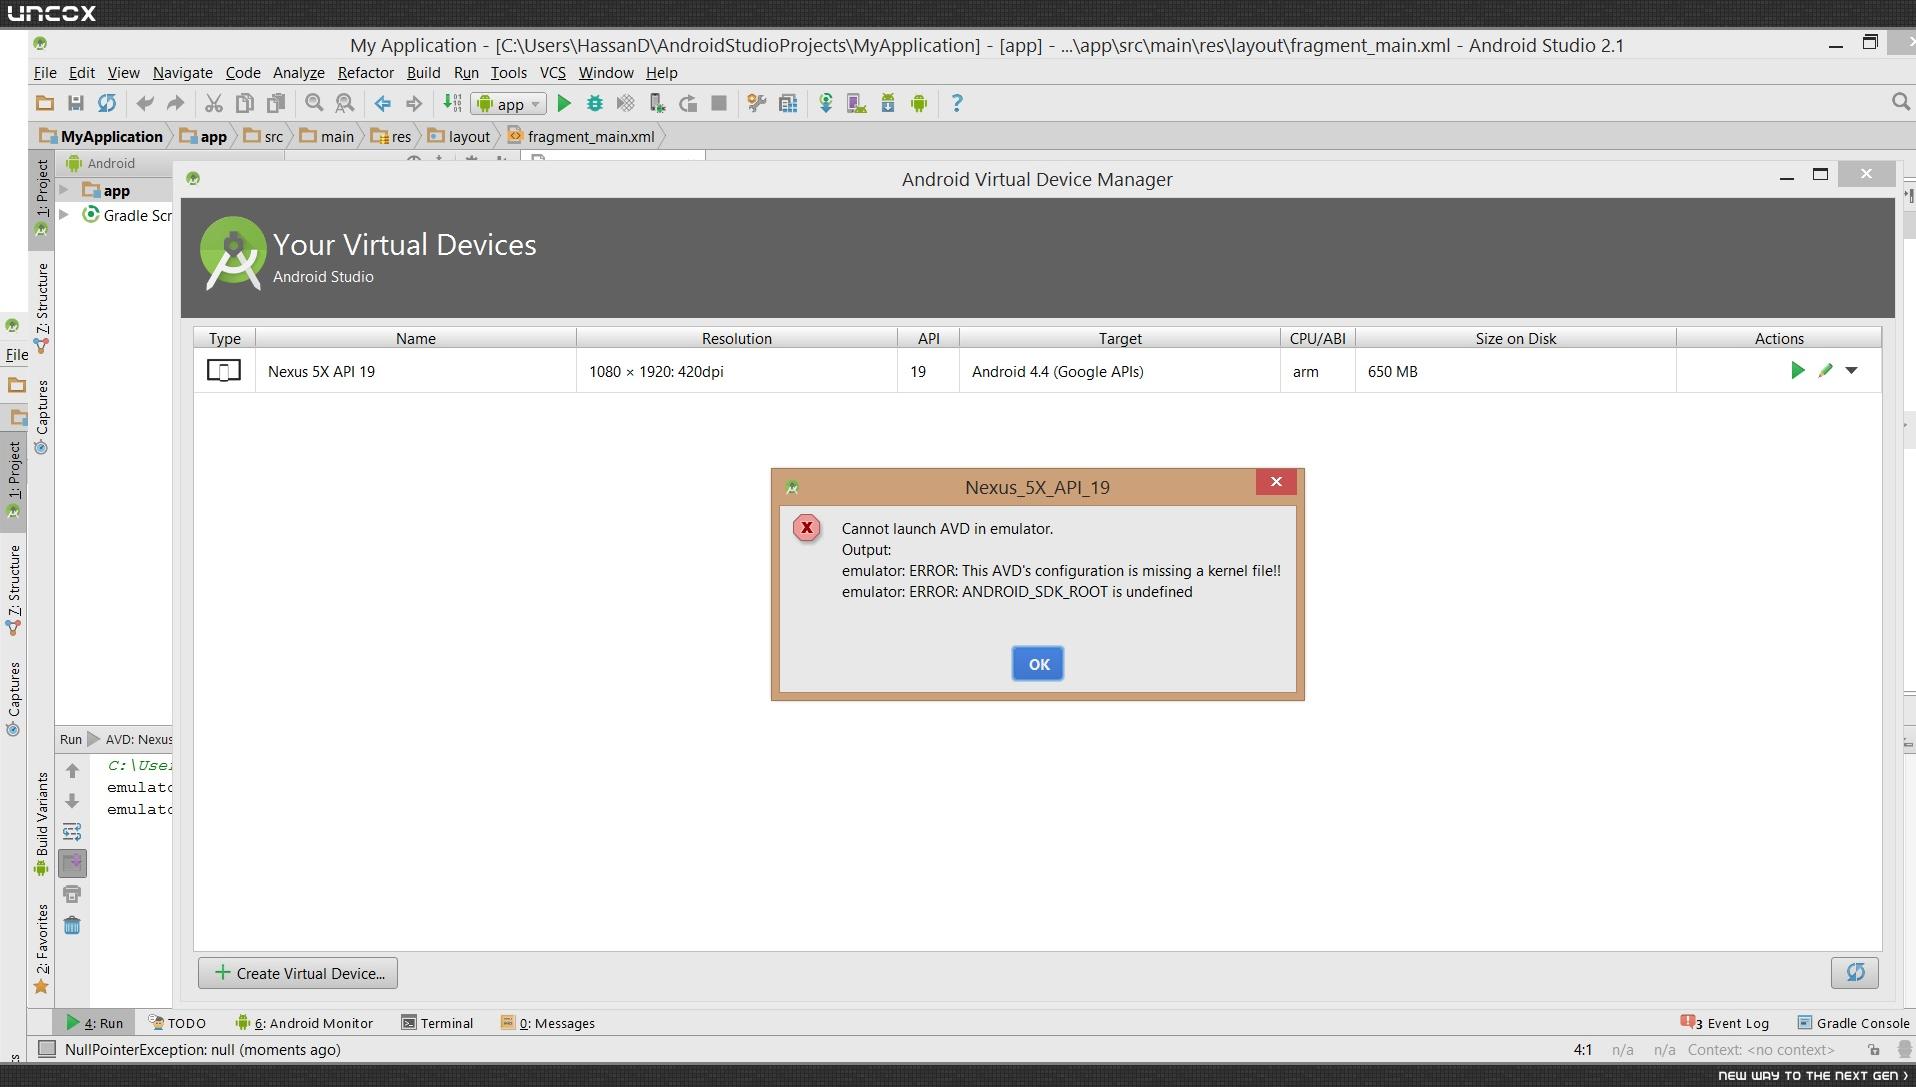Click the Help question mark icon

(957, 103)
